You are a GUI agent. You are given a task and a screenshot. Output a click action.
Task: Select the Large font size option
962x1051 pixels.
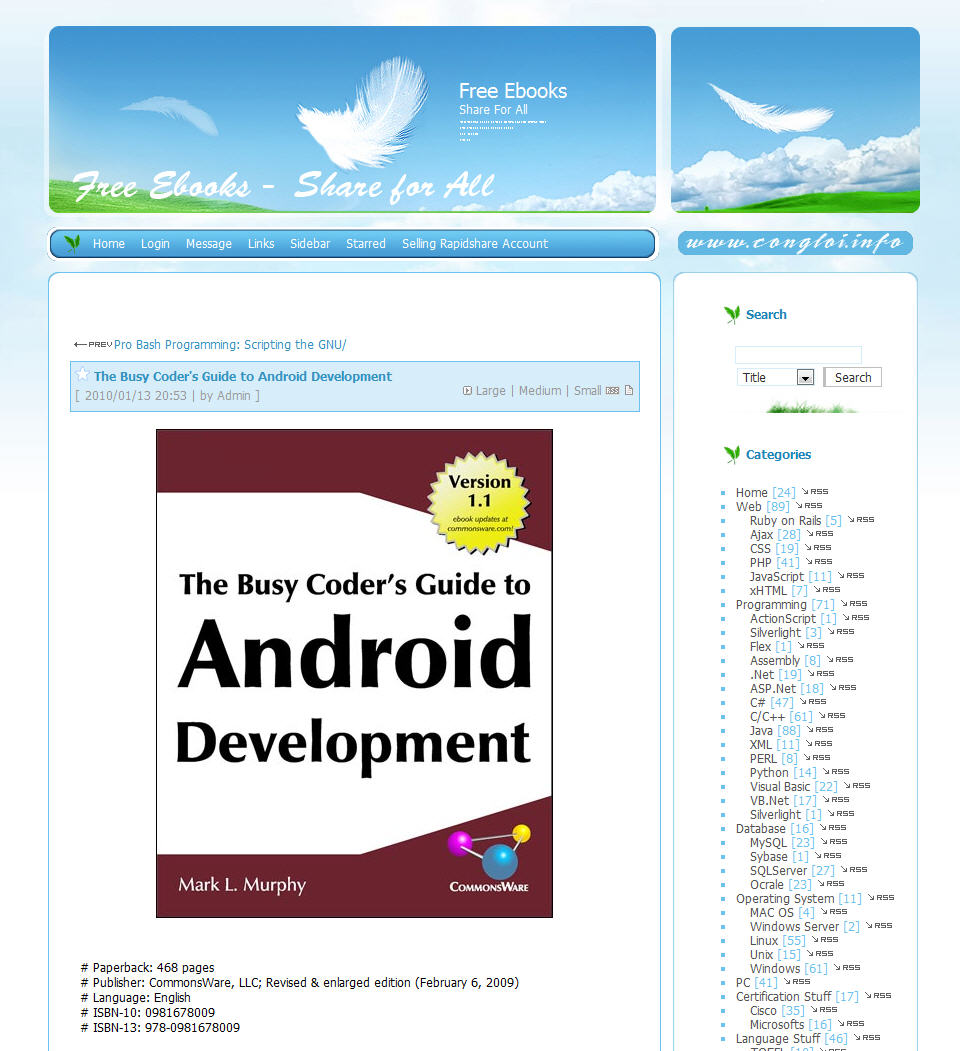491,391
